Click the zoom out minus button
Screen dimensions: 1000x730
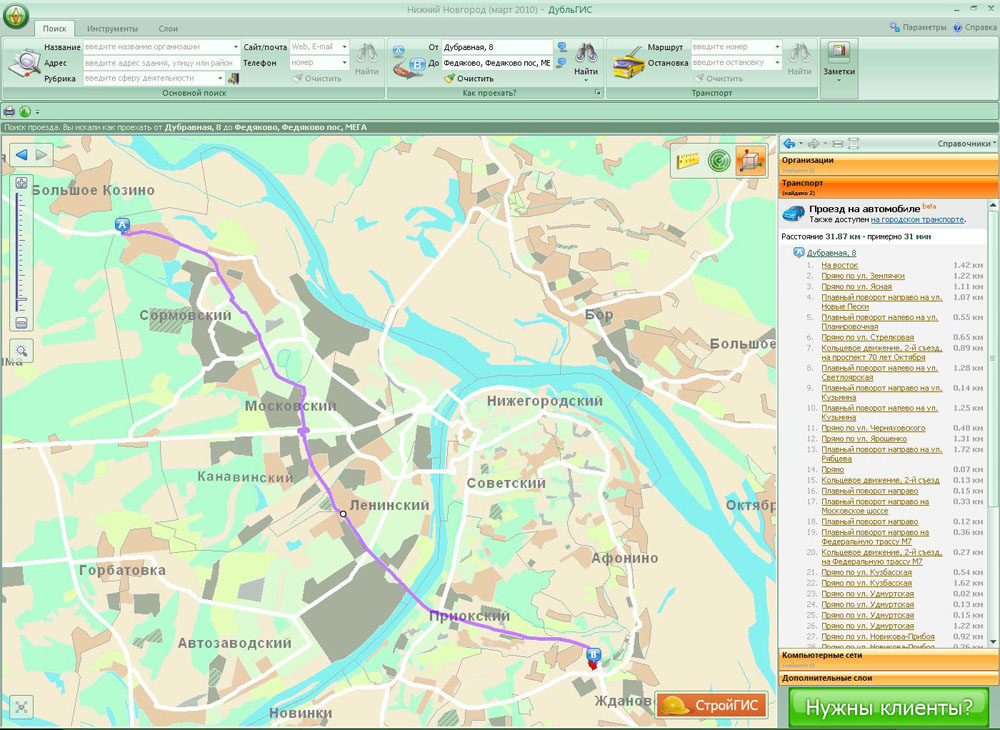[21, 323]
